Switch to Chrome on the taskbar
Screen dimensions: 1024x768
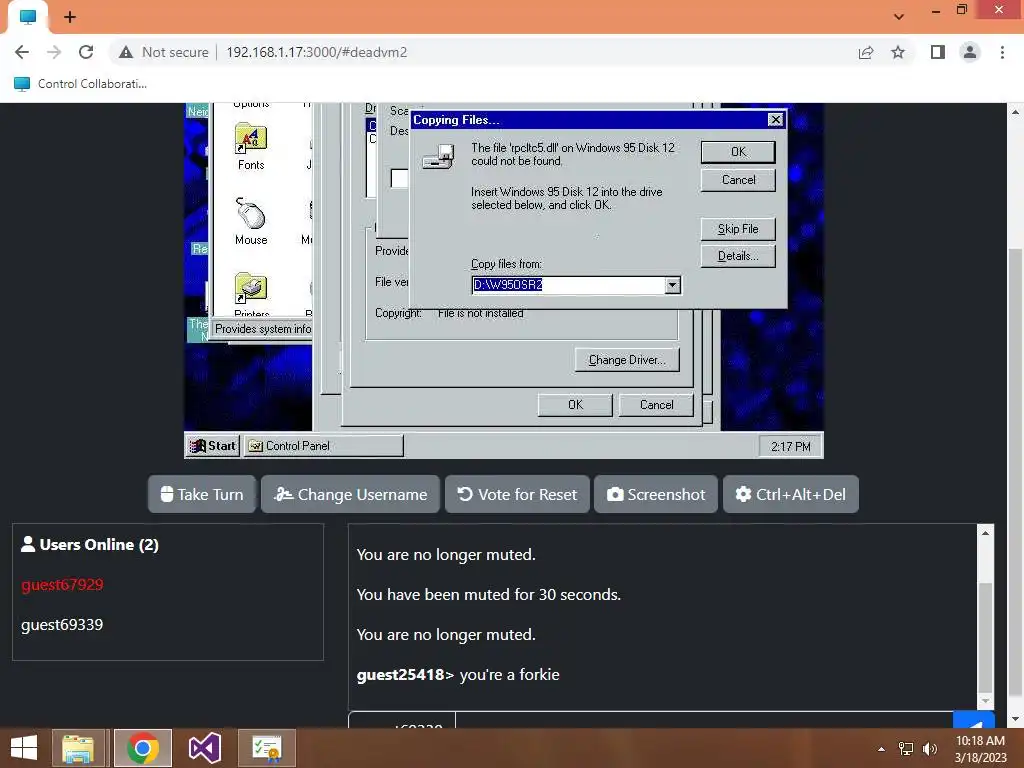[142, 748]
